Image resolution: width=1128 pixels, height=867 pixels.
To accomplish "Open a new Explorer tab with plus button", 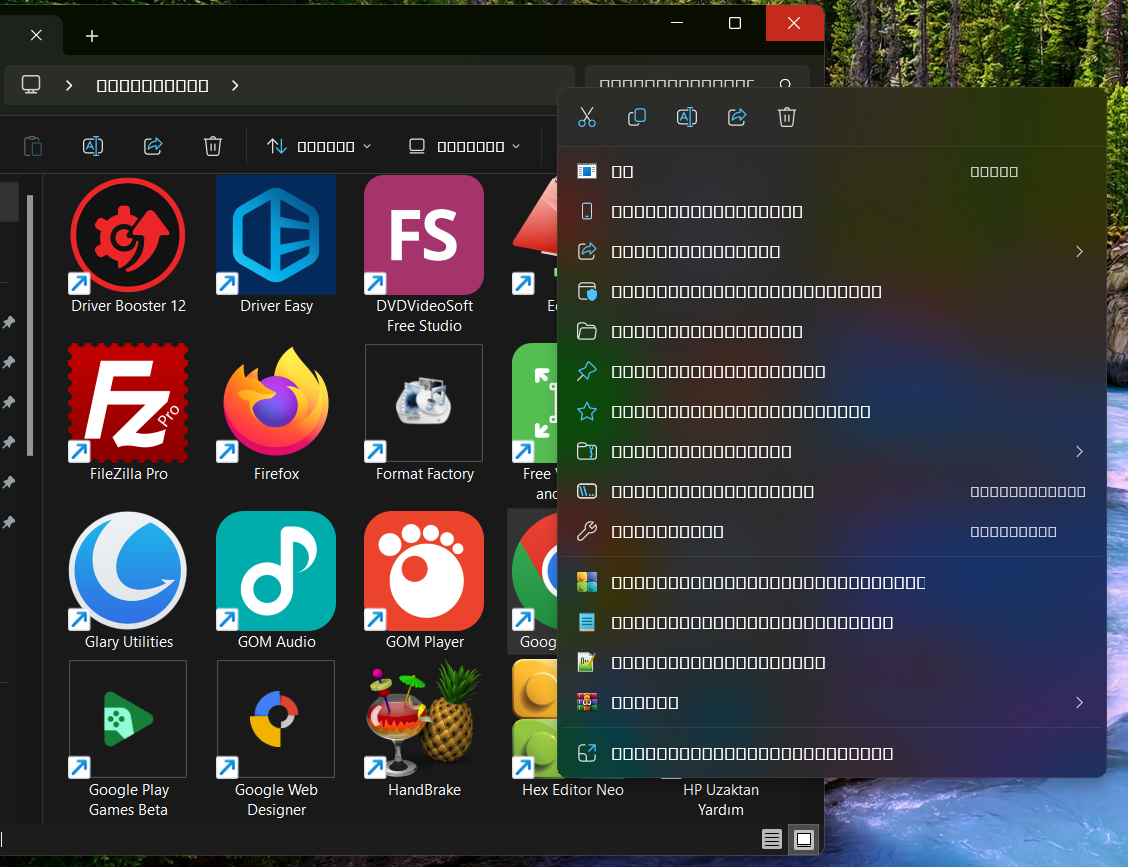I will [x=92, y=36].
